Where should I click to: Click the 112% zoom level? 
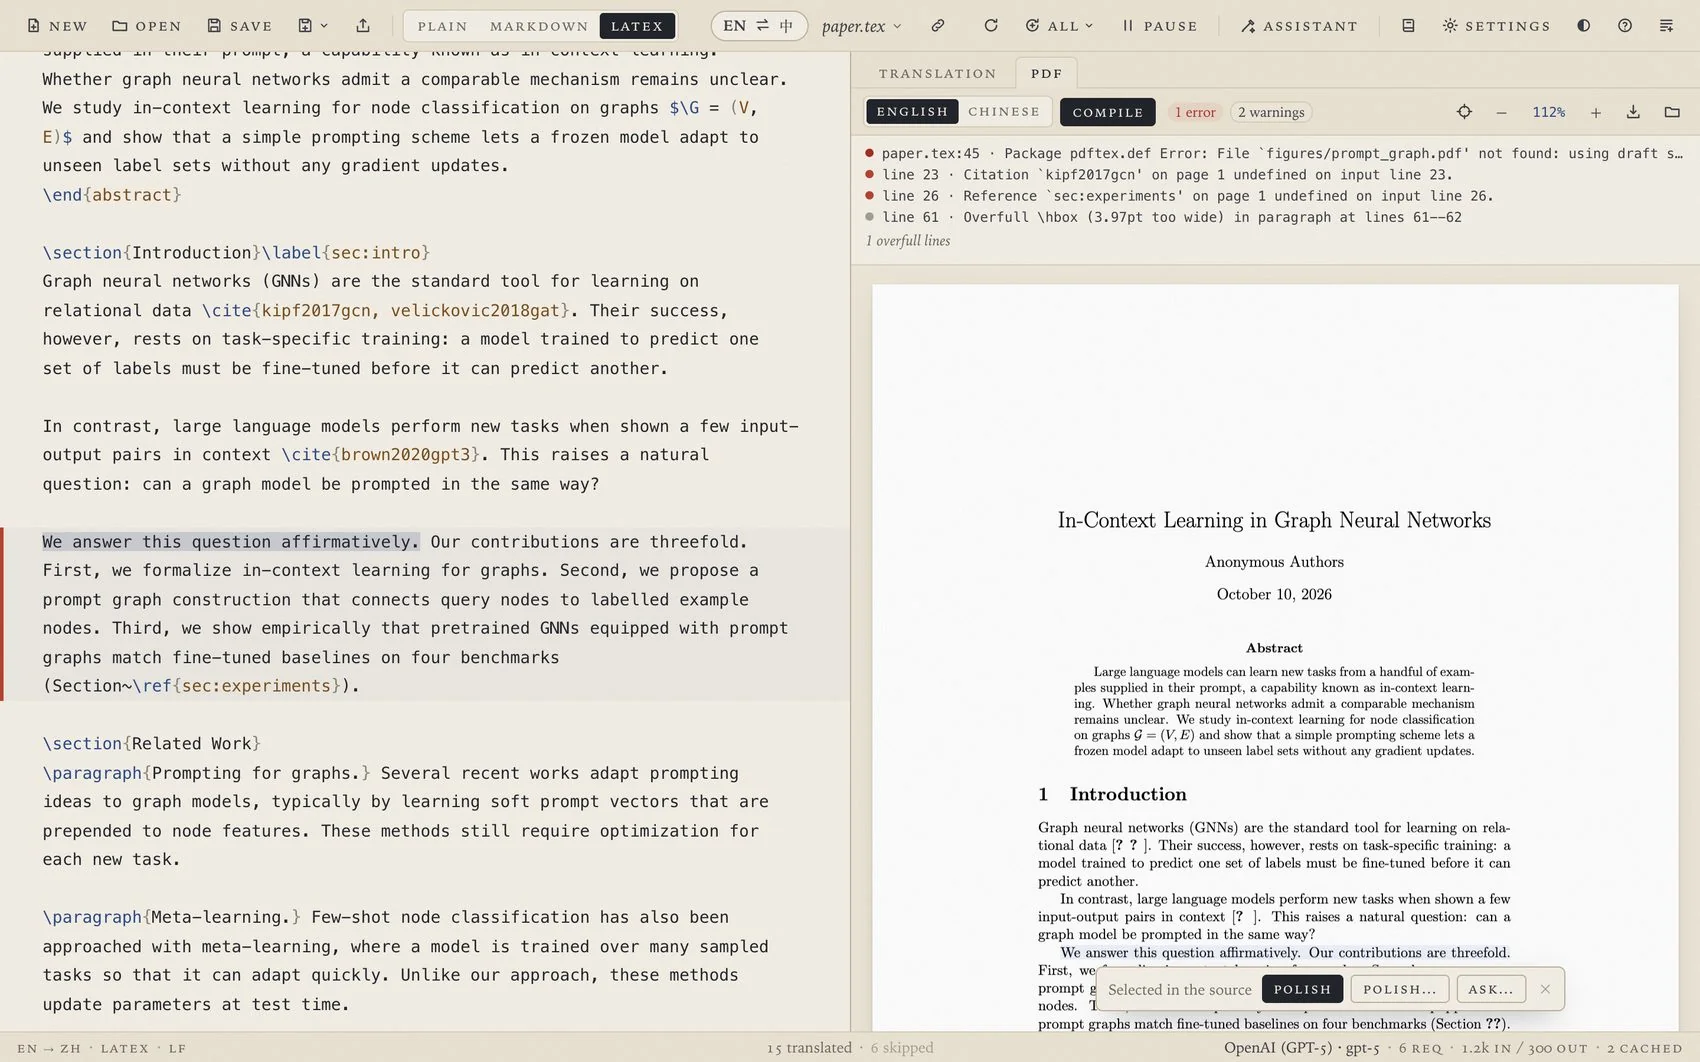pos(1549,112)
